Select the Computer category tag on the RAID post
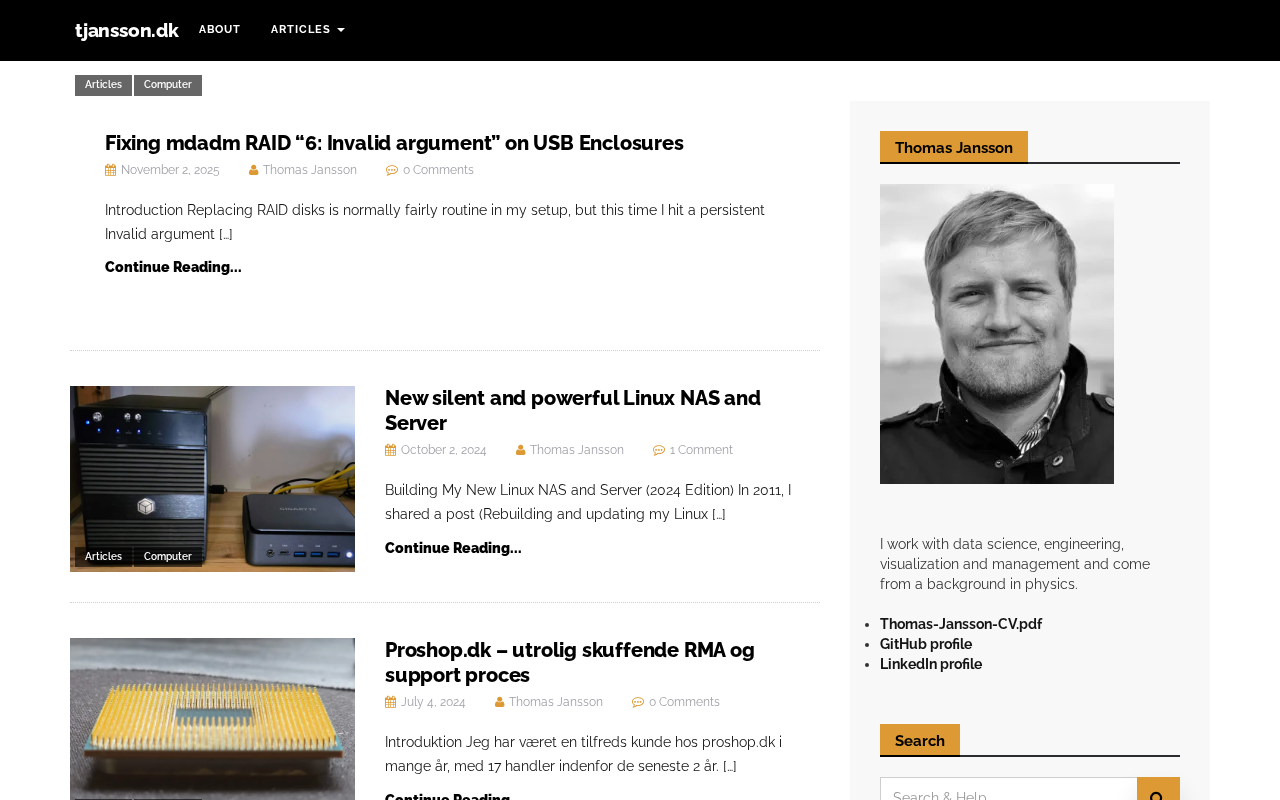The height and width of the screenshot is (800, 1280). (168, 85)
